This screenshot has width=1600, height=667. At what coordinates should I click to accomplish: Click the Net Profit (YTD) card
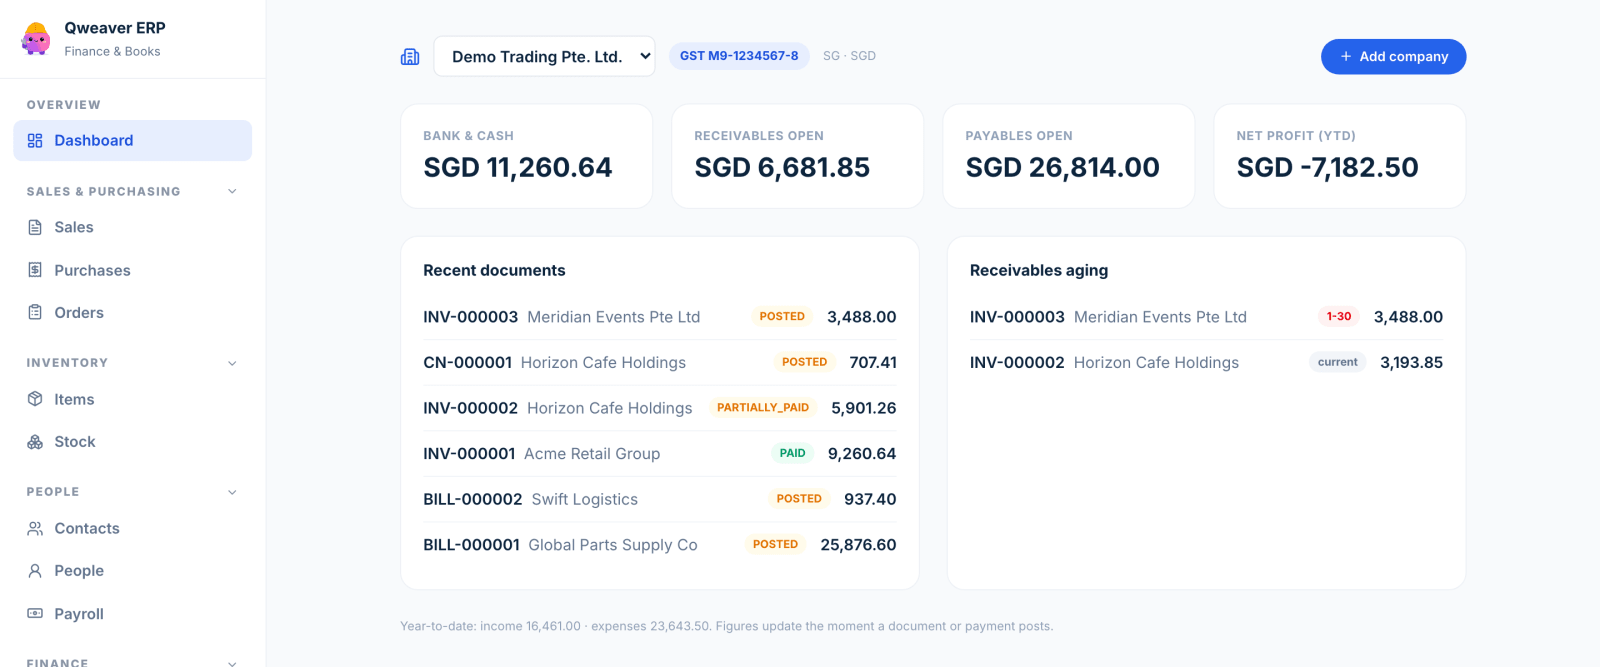click(x=1339, y=156)
